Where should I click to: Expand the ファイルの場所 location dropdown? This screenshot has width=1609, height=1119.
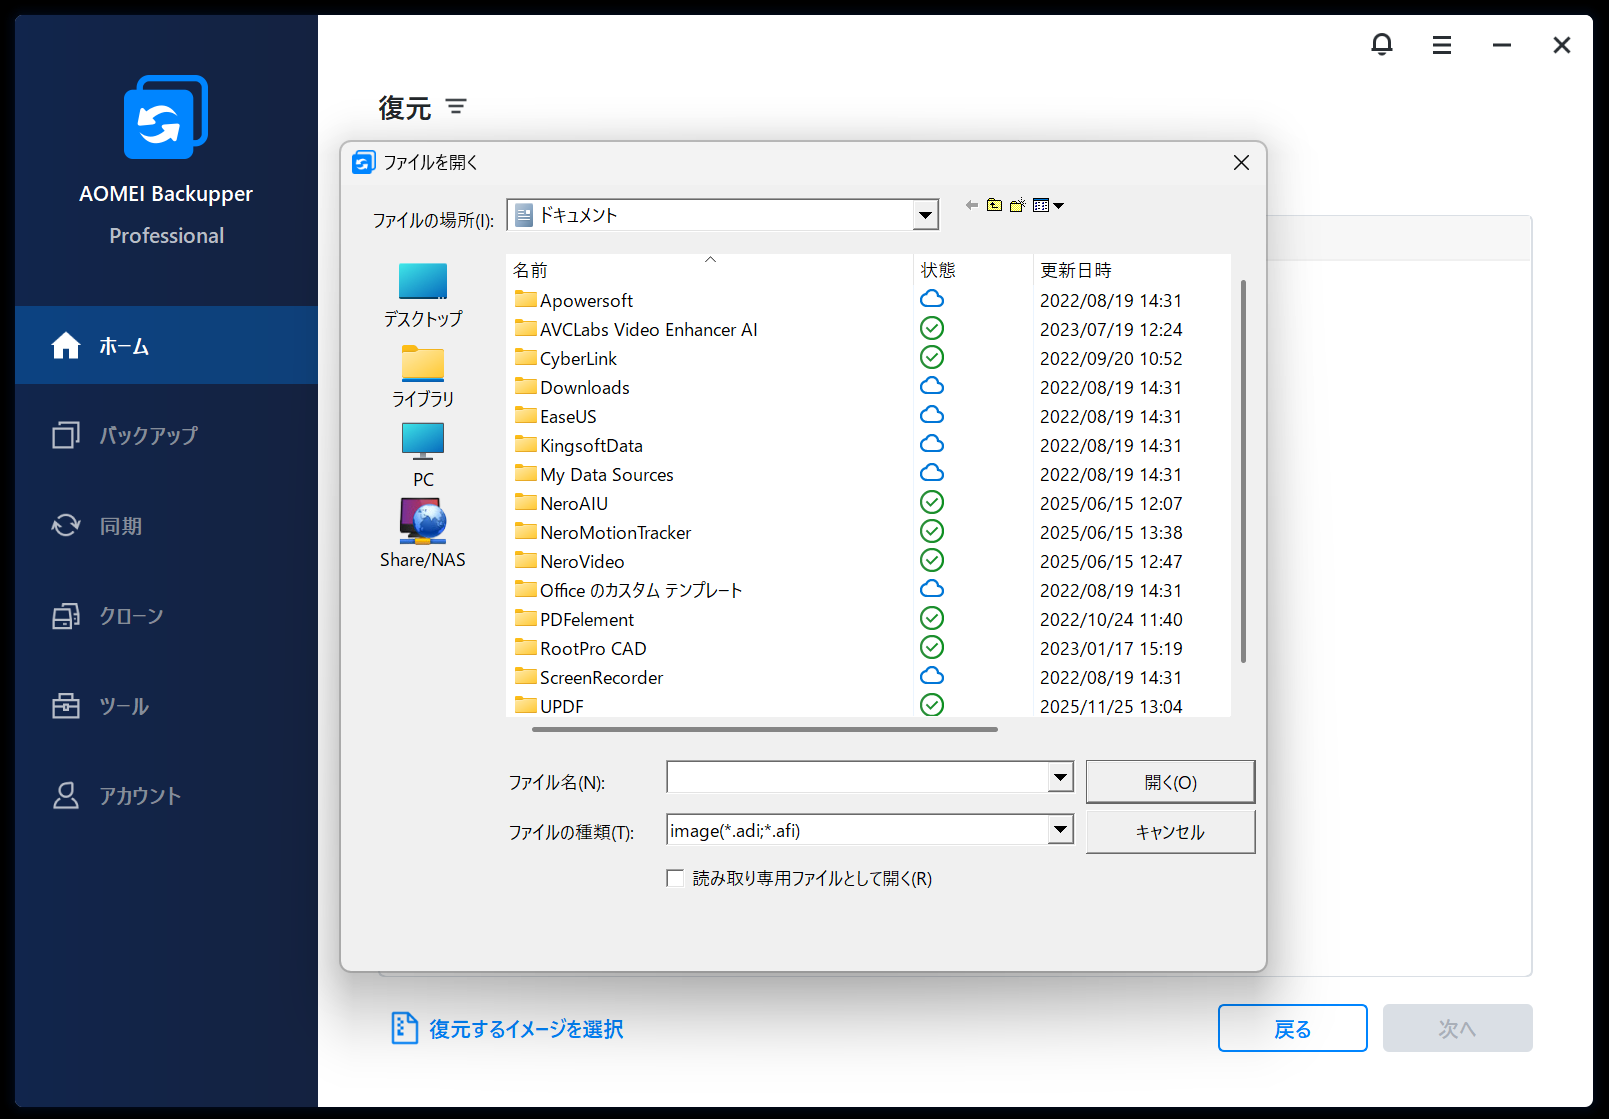click(925, 215)
